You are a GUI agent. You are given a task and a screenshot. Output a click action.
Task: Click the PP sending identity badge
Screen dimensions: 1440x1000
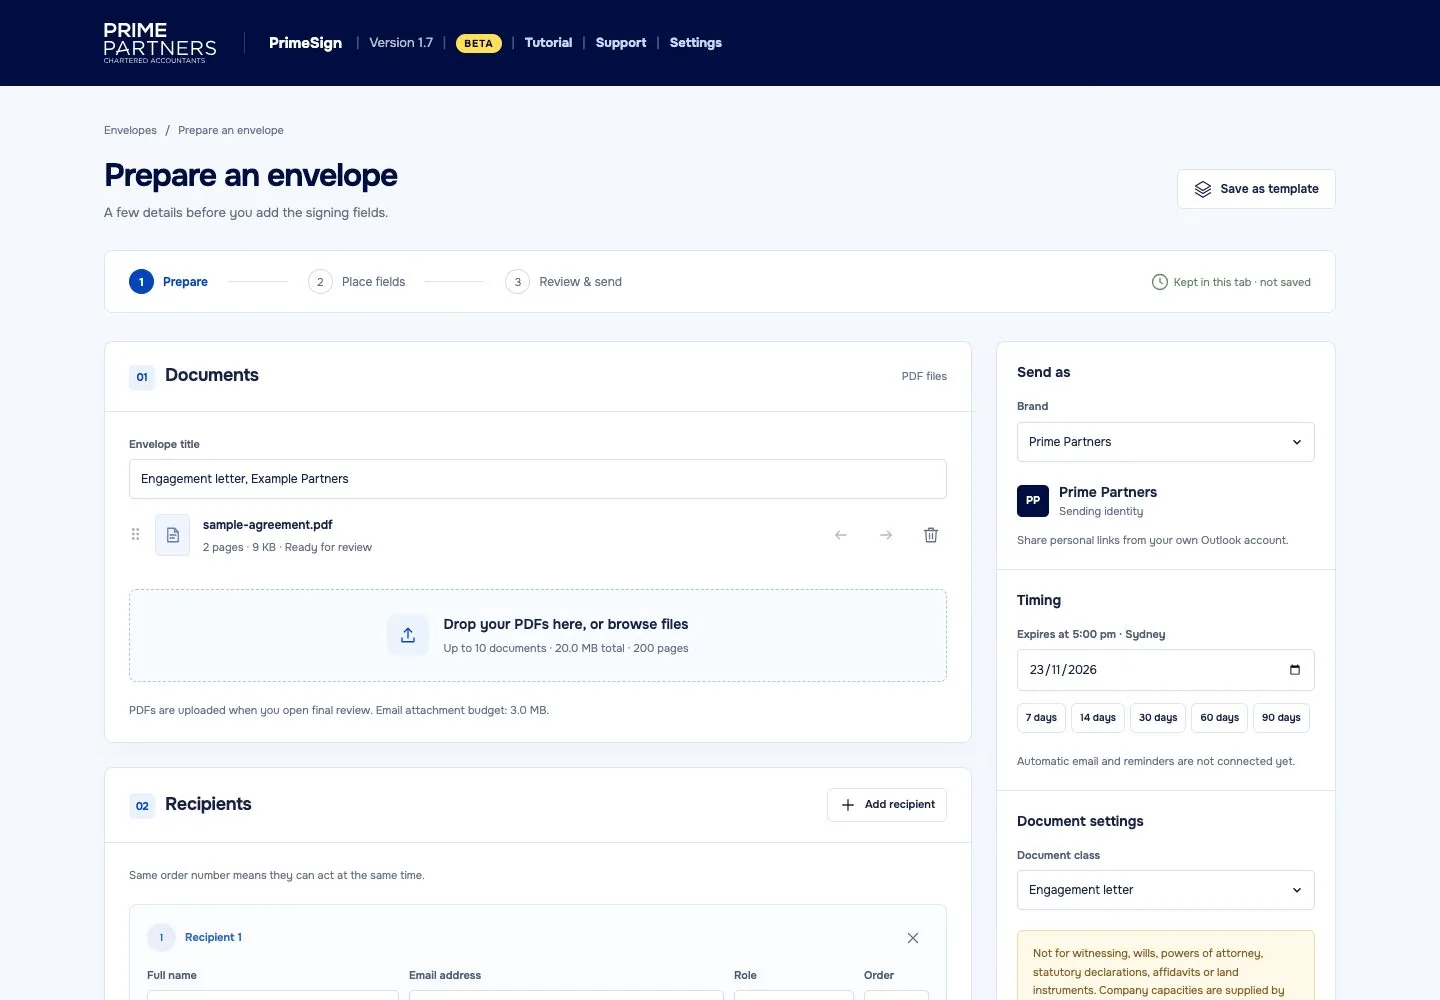[1033, 501]
